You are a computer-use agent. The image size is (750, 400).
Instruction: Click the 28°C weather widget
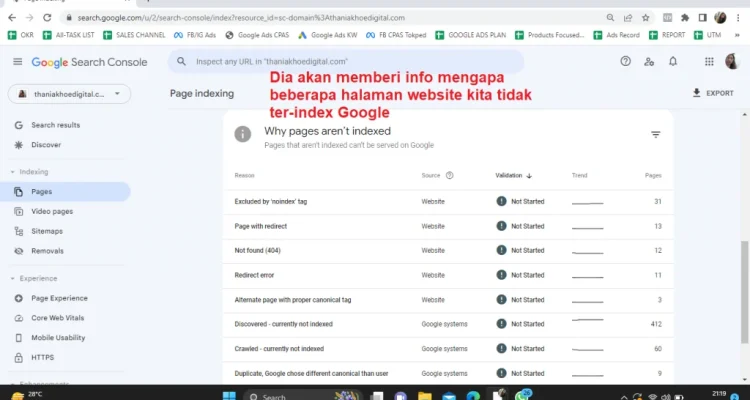coord(26,395)
